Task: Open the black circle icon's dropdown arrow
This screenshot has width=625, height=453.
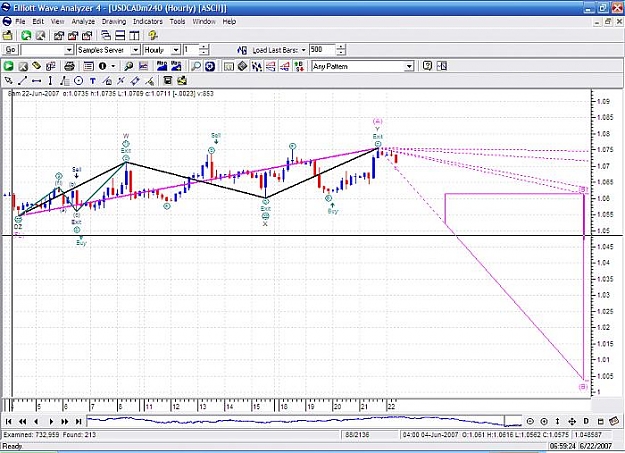Action: pos(114,66)
